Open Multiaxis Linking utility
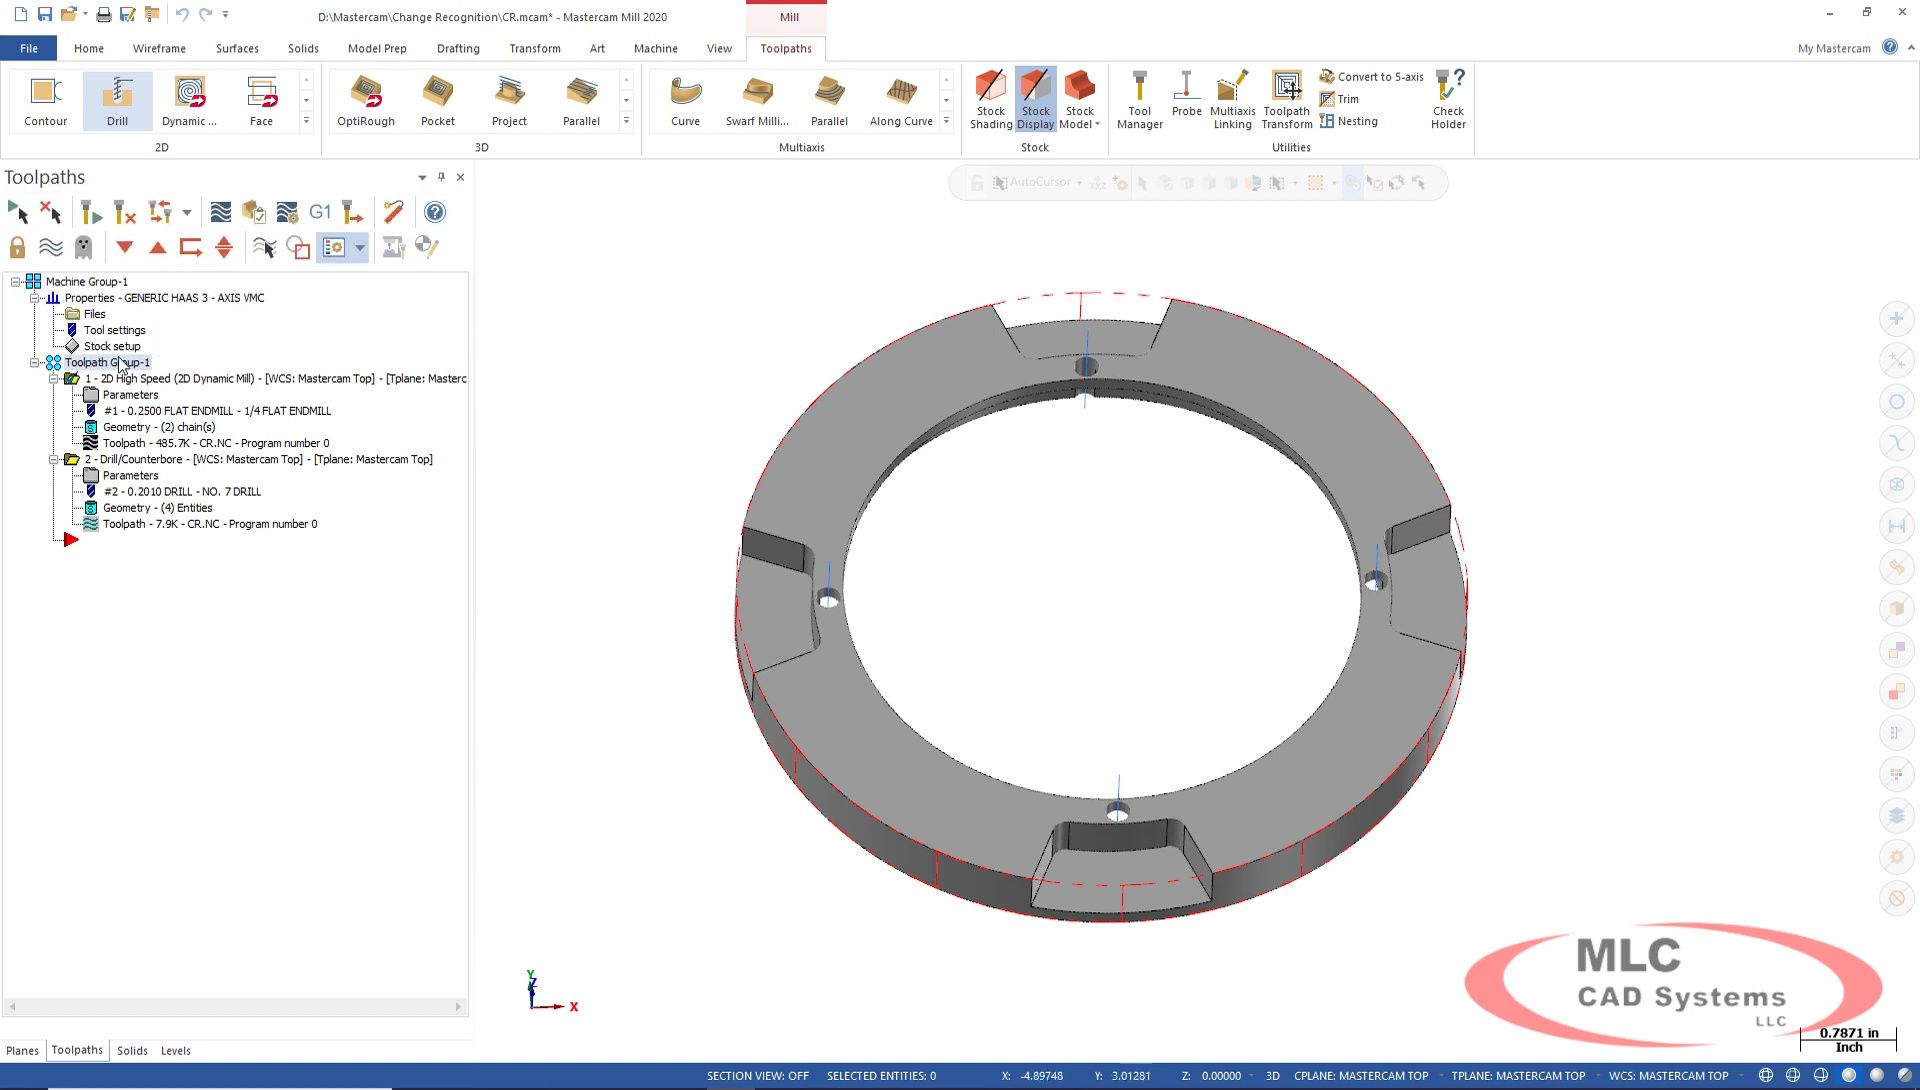 1233,99
